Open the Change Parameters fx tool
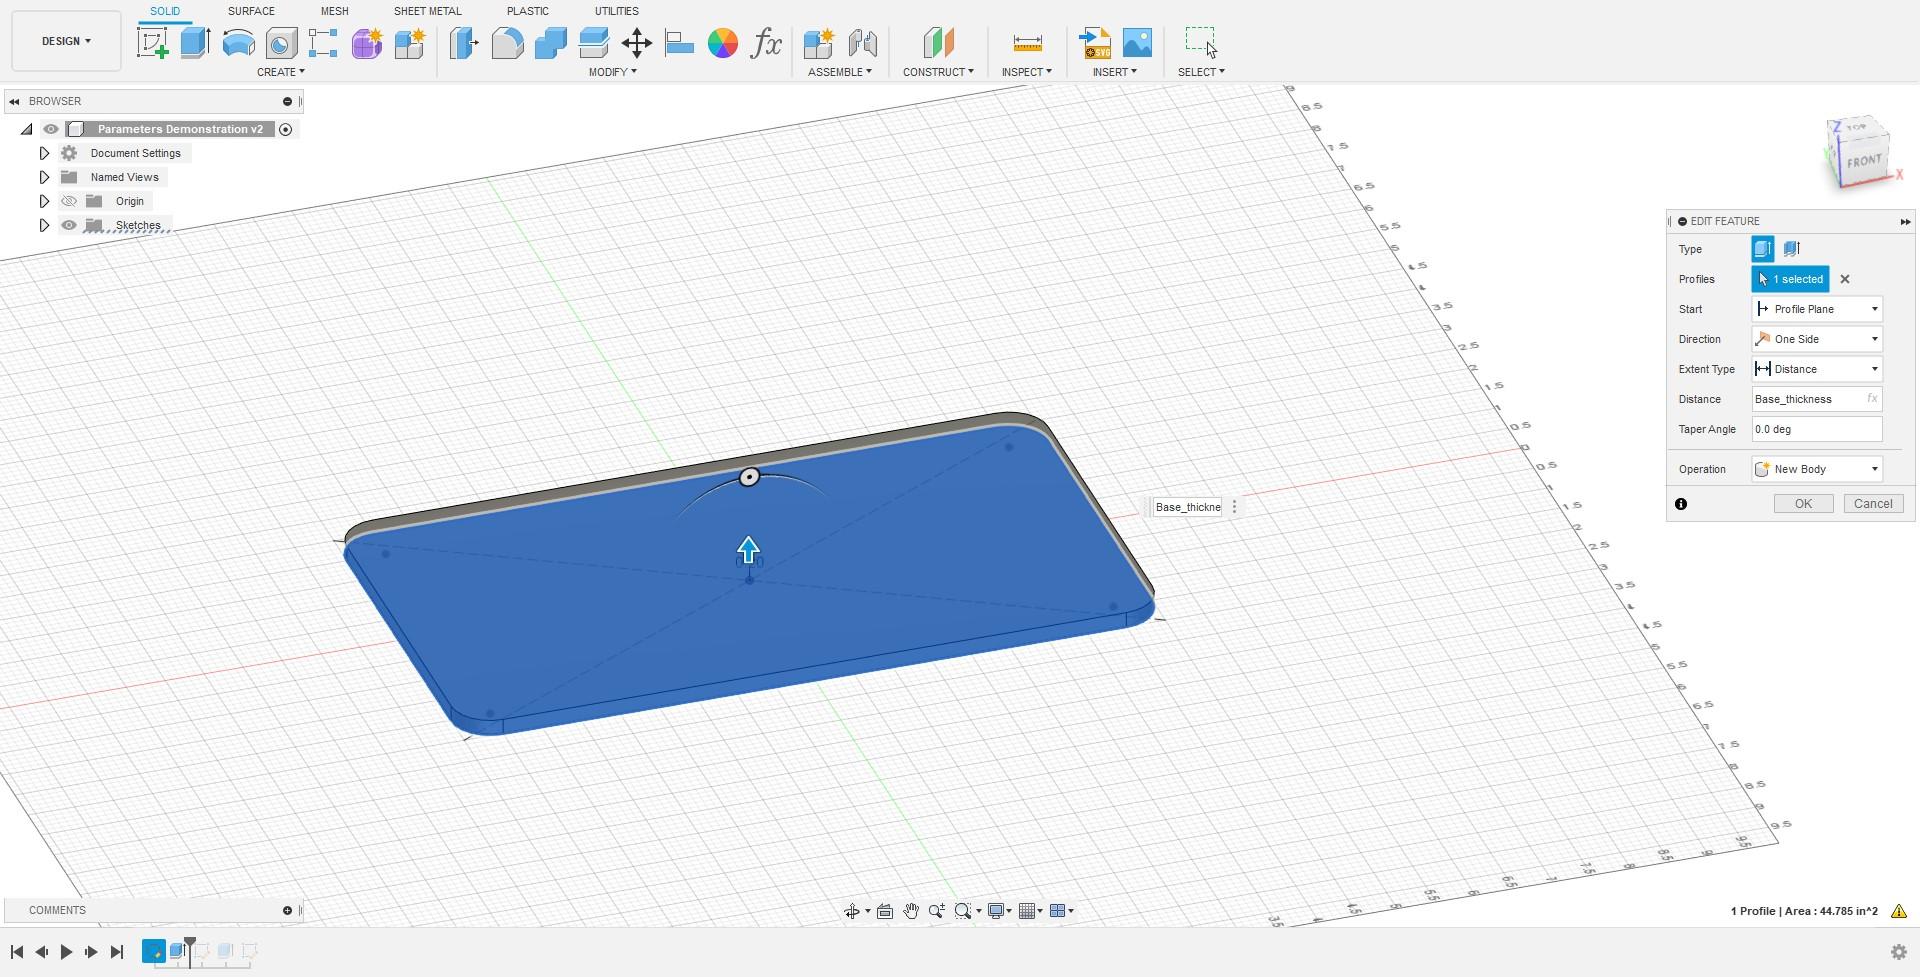 click(x=766, y=43)
